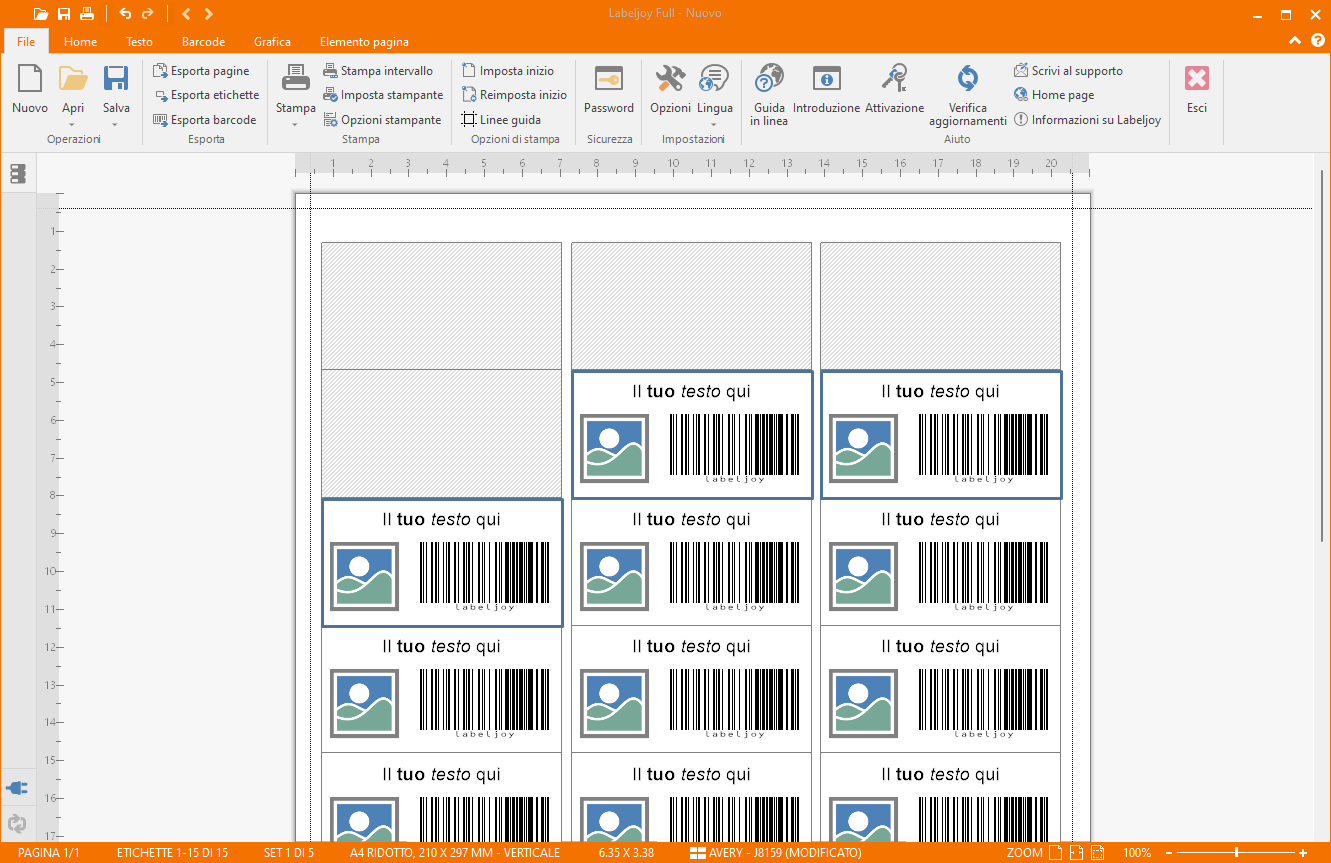Image resolution: width=1331 pixels, height=863 pixels.
Task: Go to next page with right chevron
Action: point(208,14)
